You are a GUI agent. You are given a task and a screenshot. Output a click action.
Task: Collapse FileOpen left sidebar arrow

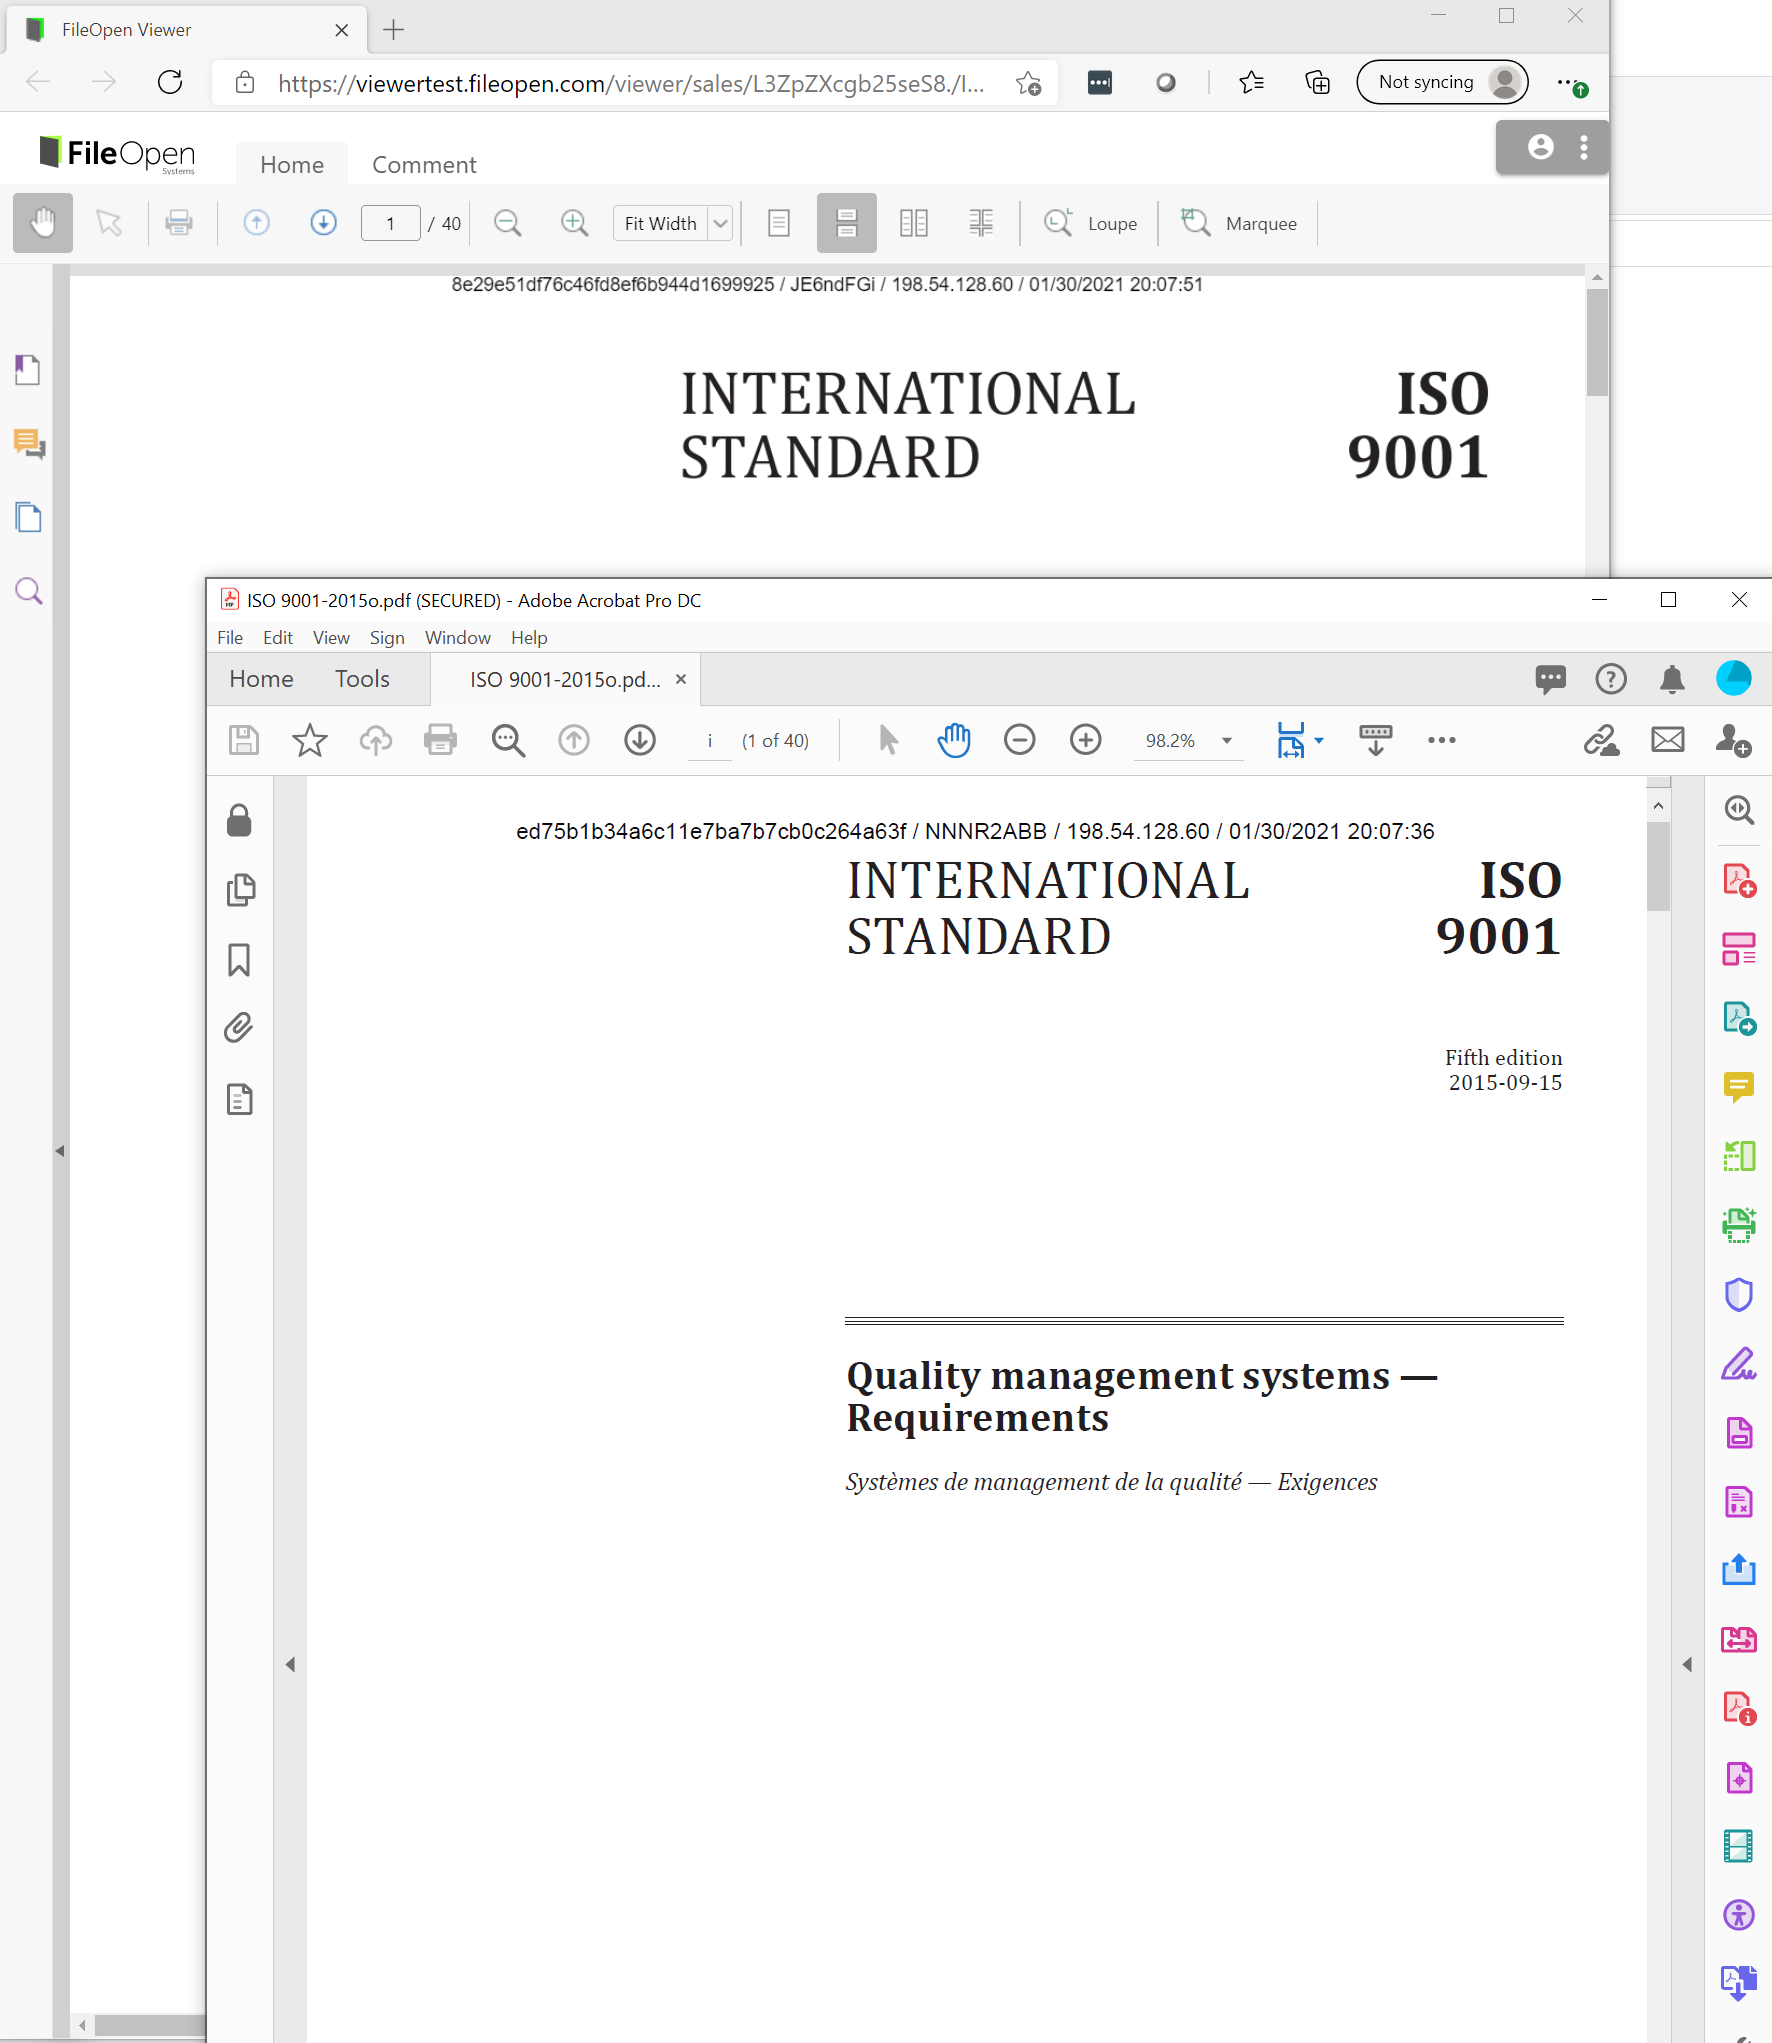pyautogui.click(x=60, y=1151)
